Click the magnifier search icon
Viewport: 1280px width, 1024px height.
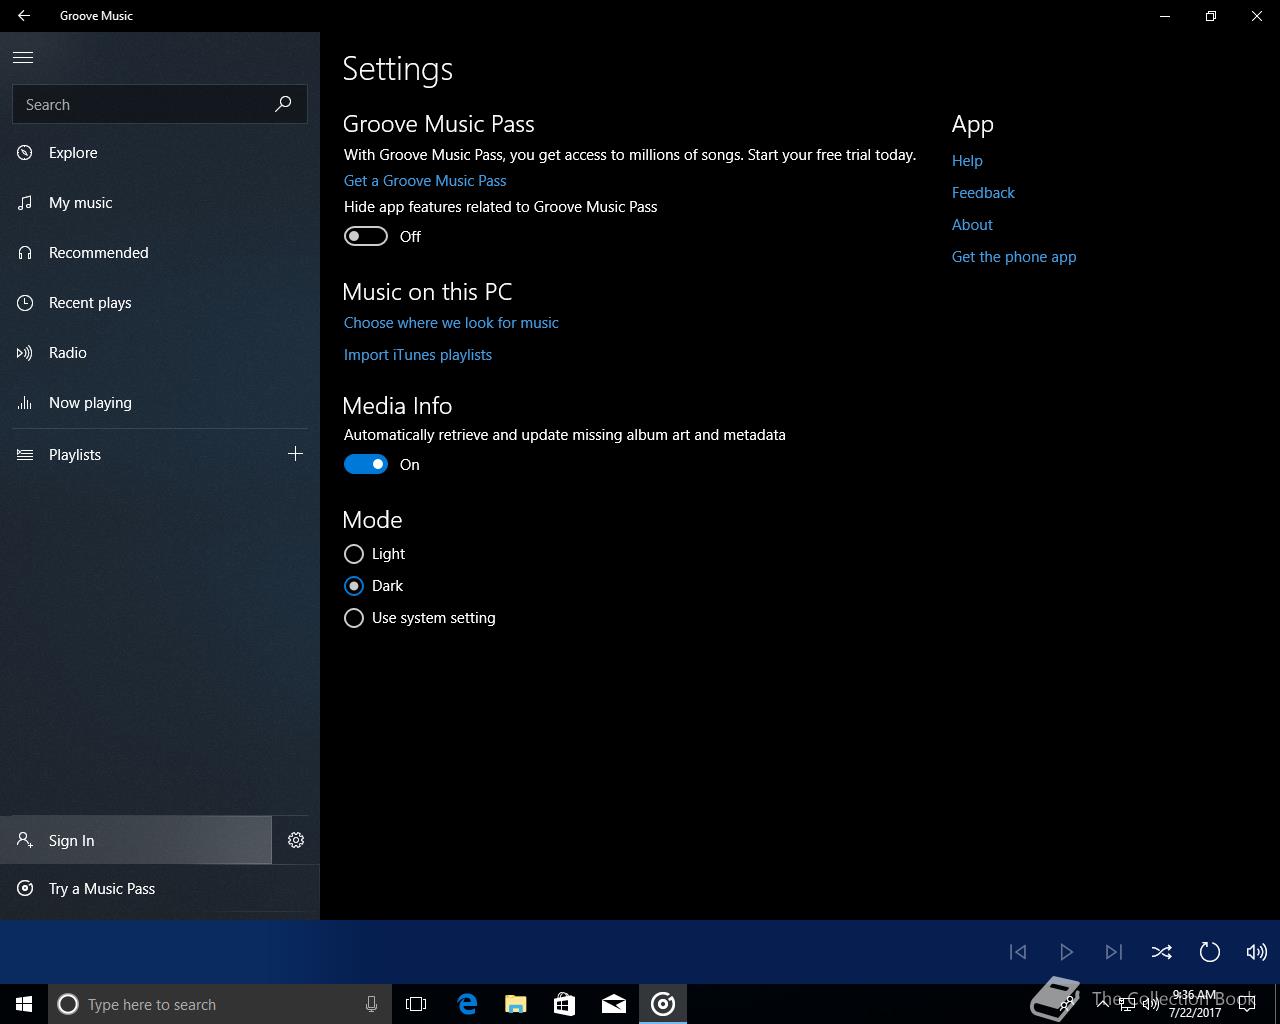283,104
